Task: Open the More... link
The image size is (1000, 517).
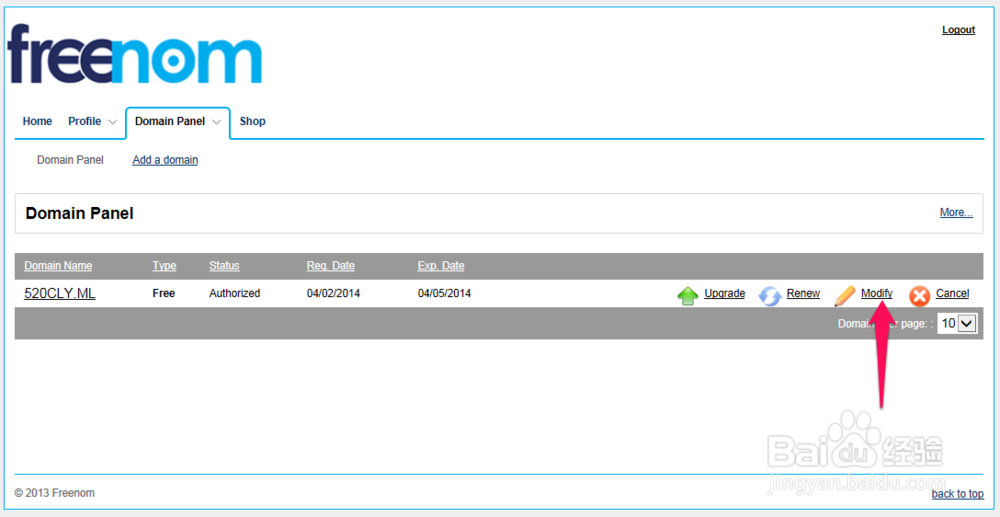Action: 956,212
